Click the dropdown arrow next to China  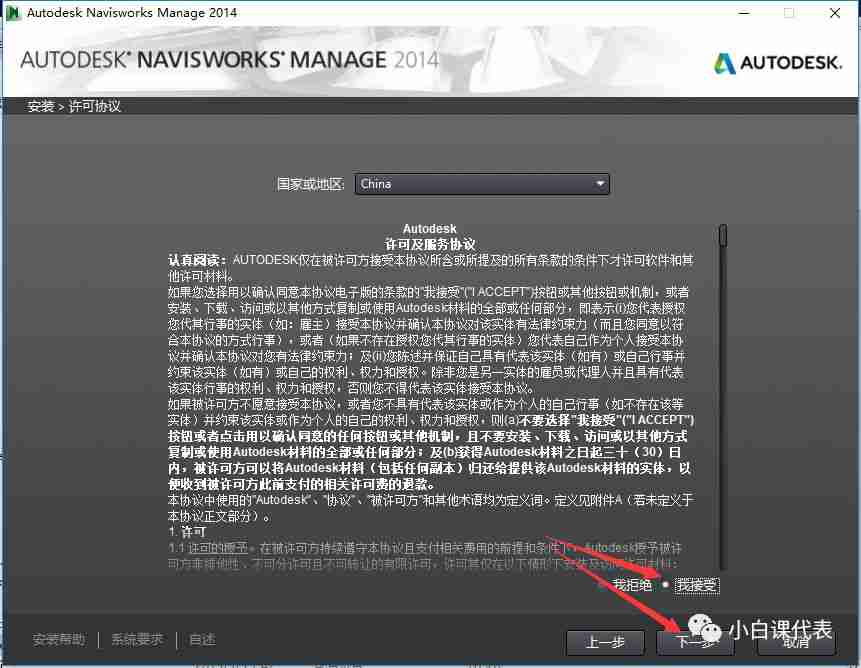coord(600,184)
